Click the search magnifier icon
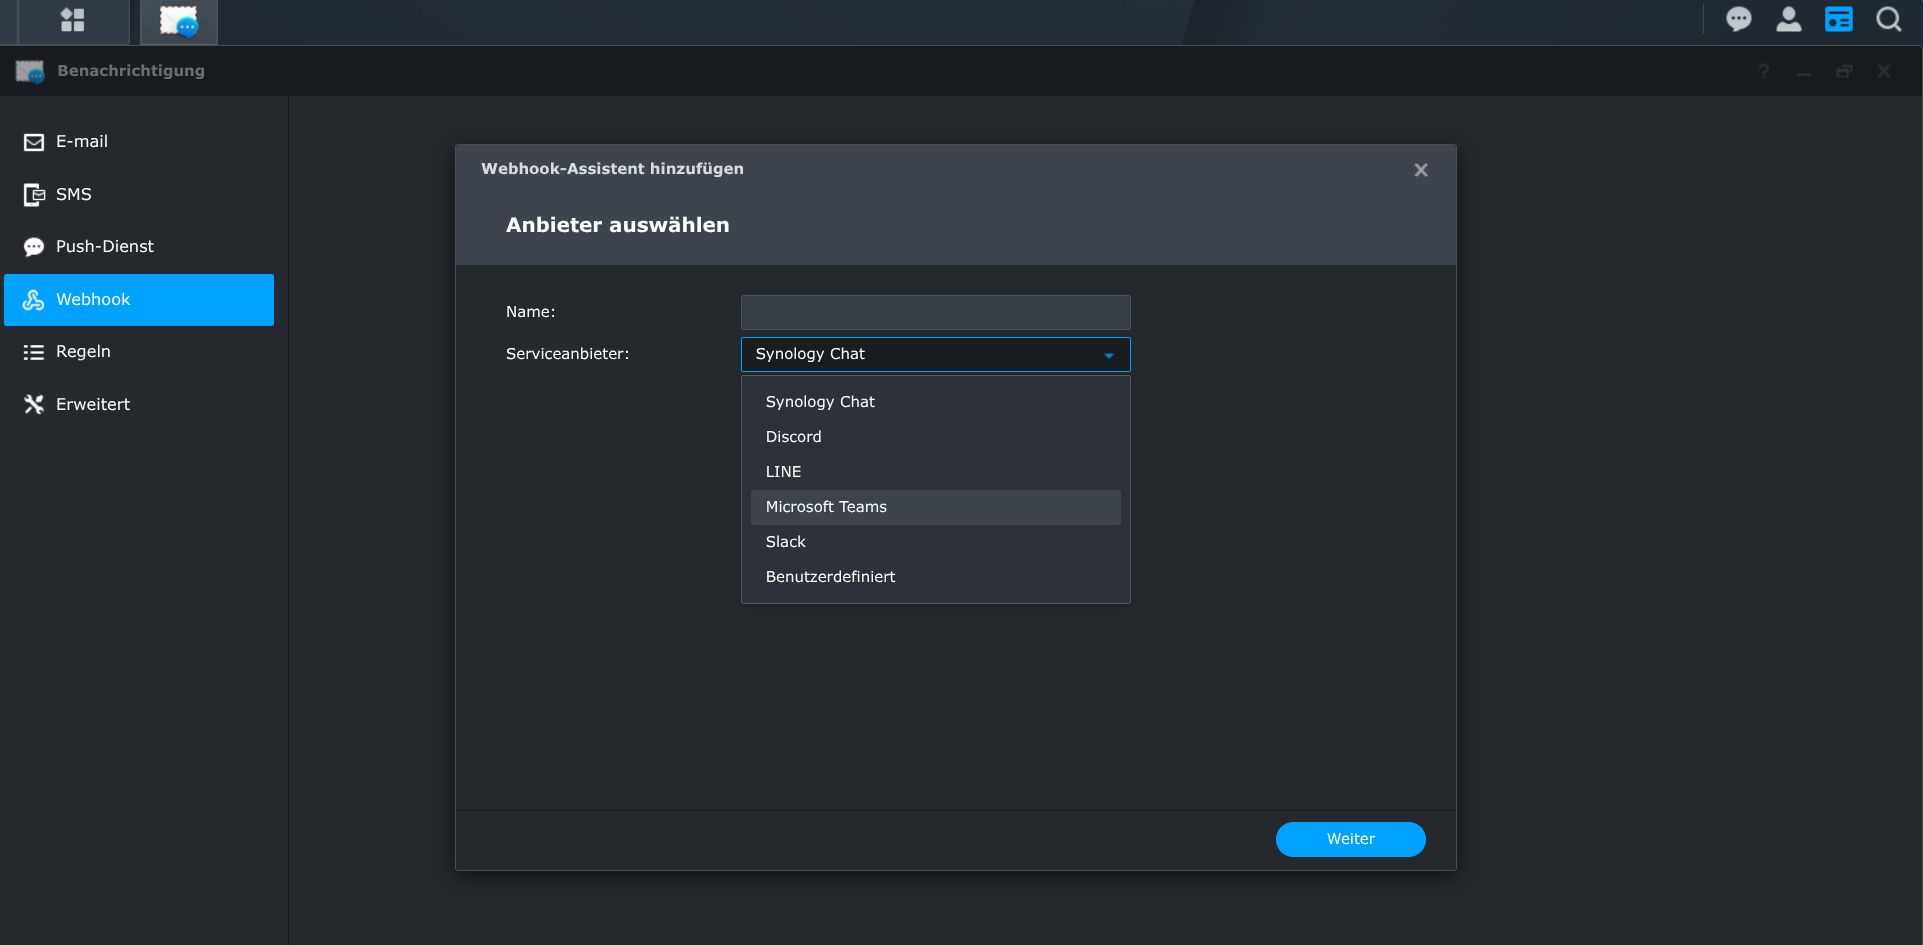 (x=1888, y=20)
